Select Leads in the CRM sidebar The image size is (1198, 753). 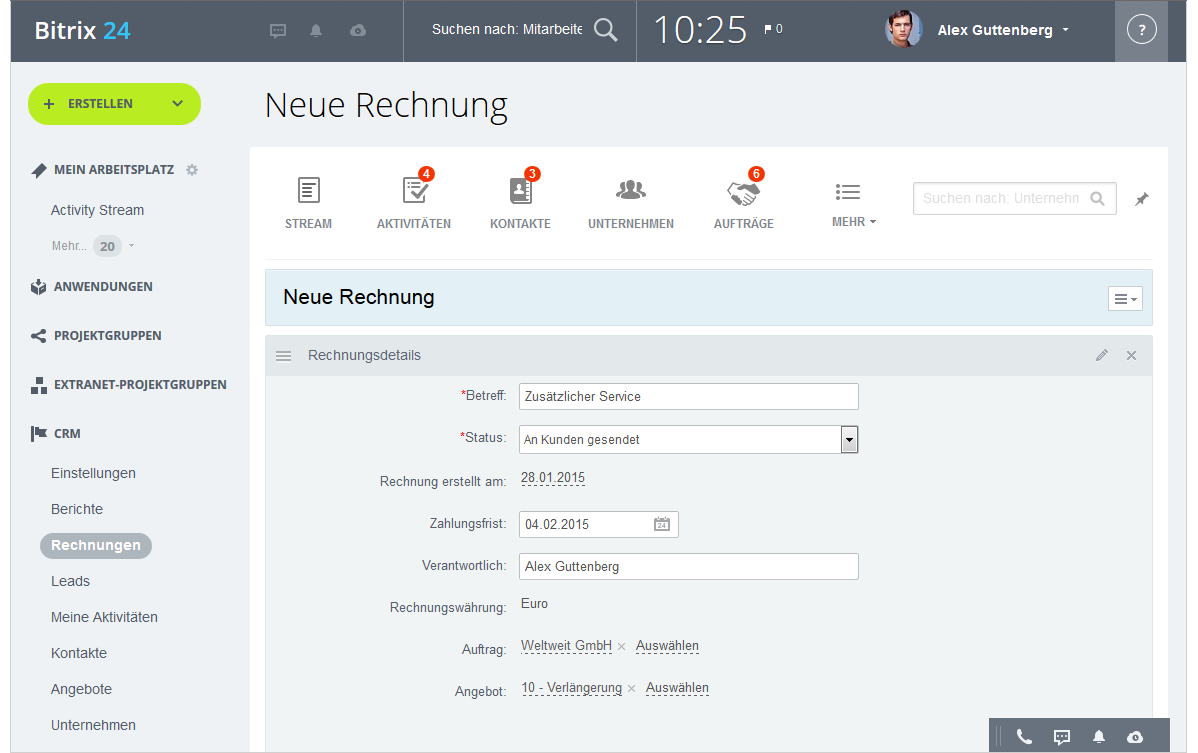click(70, 581)
